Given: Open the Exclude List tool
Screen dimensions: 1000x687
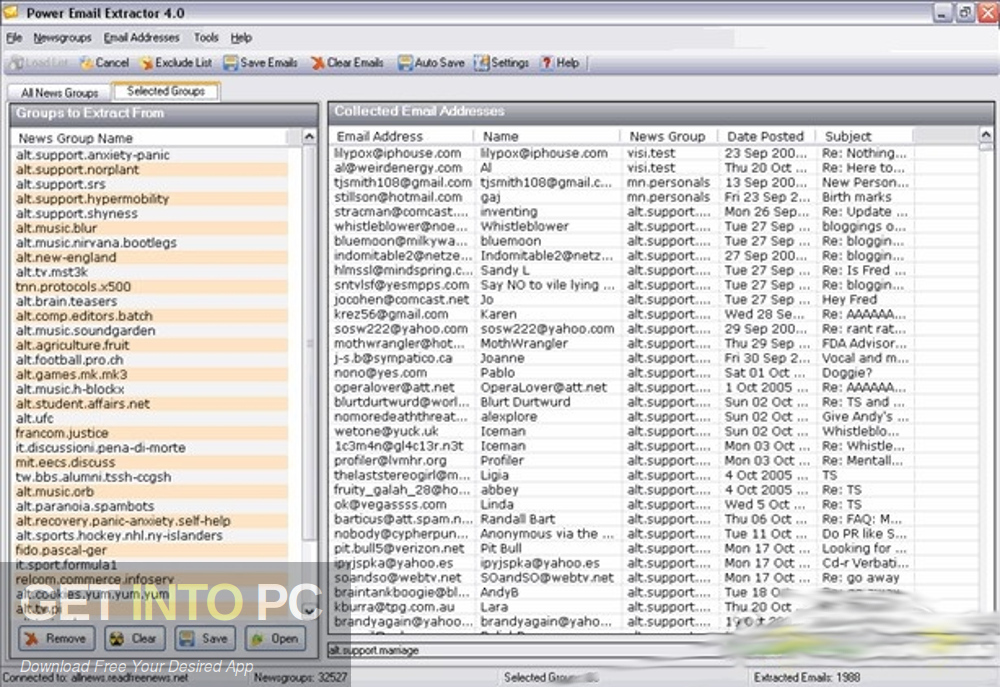Looking at the screenshot, I should (176, 62).
